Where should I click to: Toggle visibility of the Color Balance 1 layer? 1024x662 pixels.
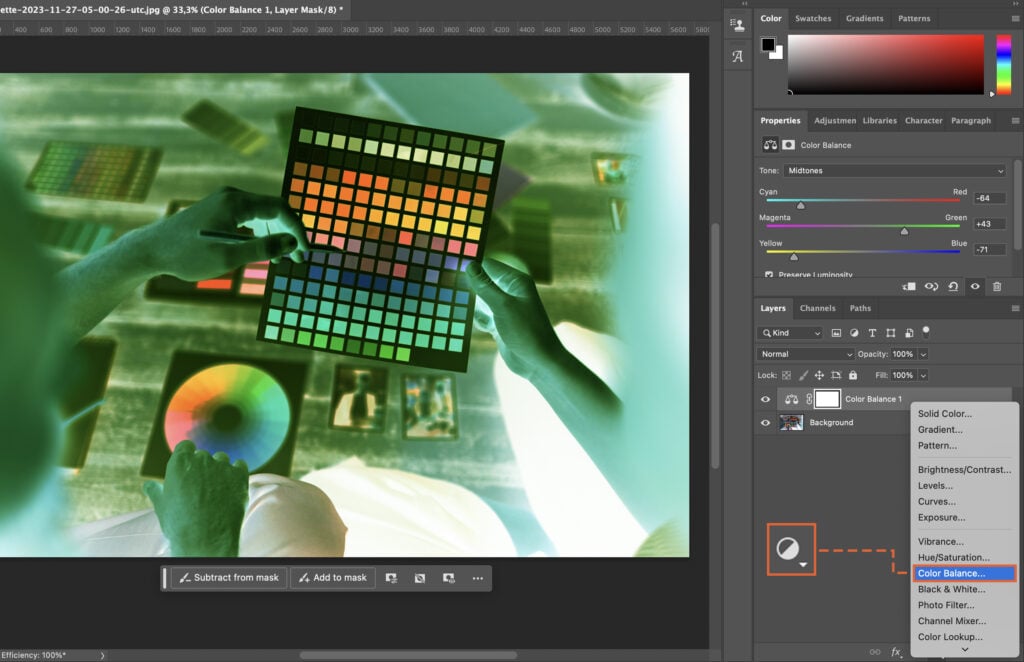[x=765, y=398]
